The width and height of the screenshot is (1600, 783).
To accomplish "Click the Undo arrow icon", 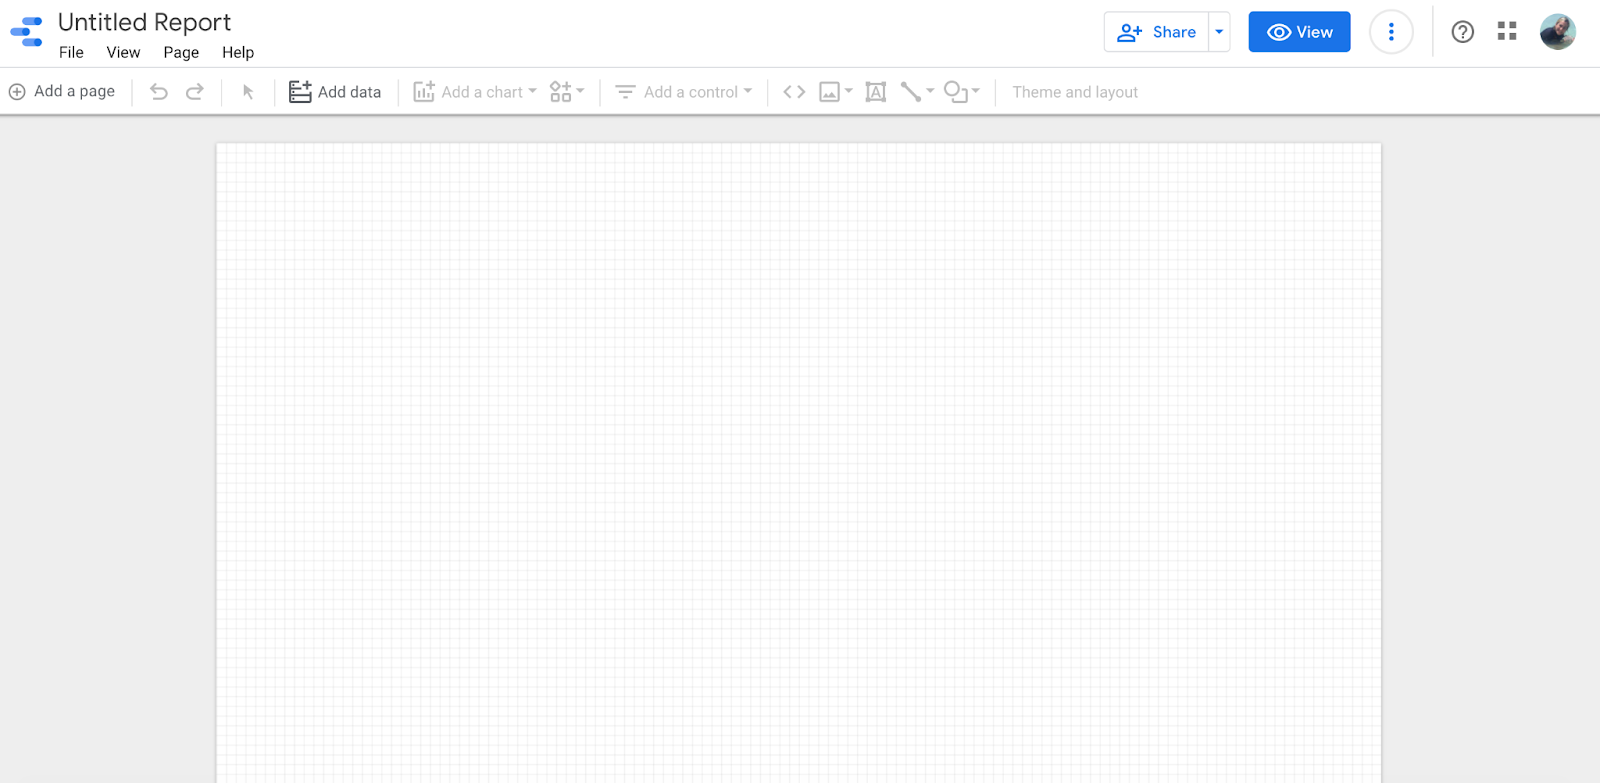I will pyautogui.click(x=159, y=92).
